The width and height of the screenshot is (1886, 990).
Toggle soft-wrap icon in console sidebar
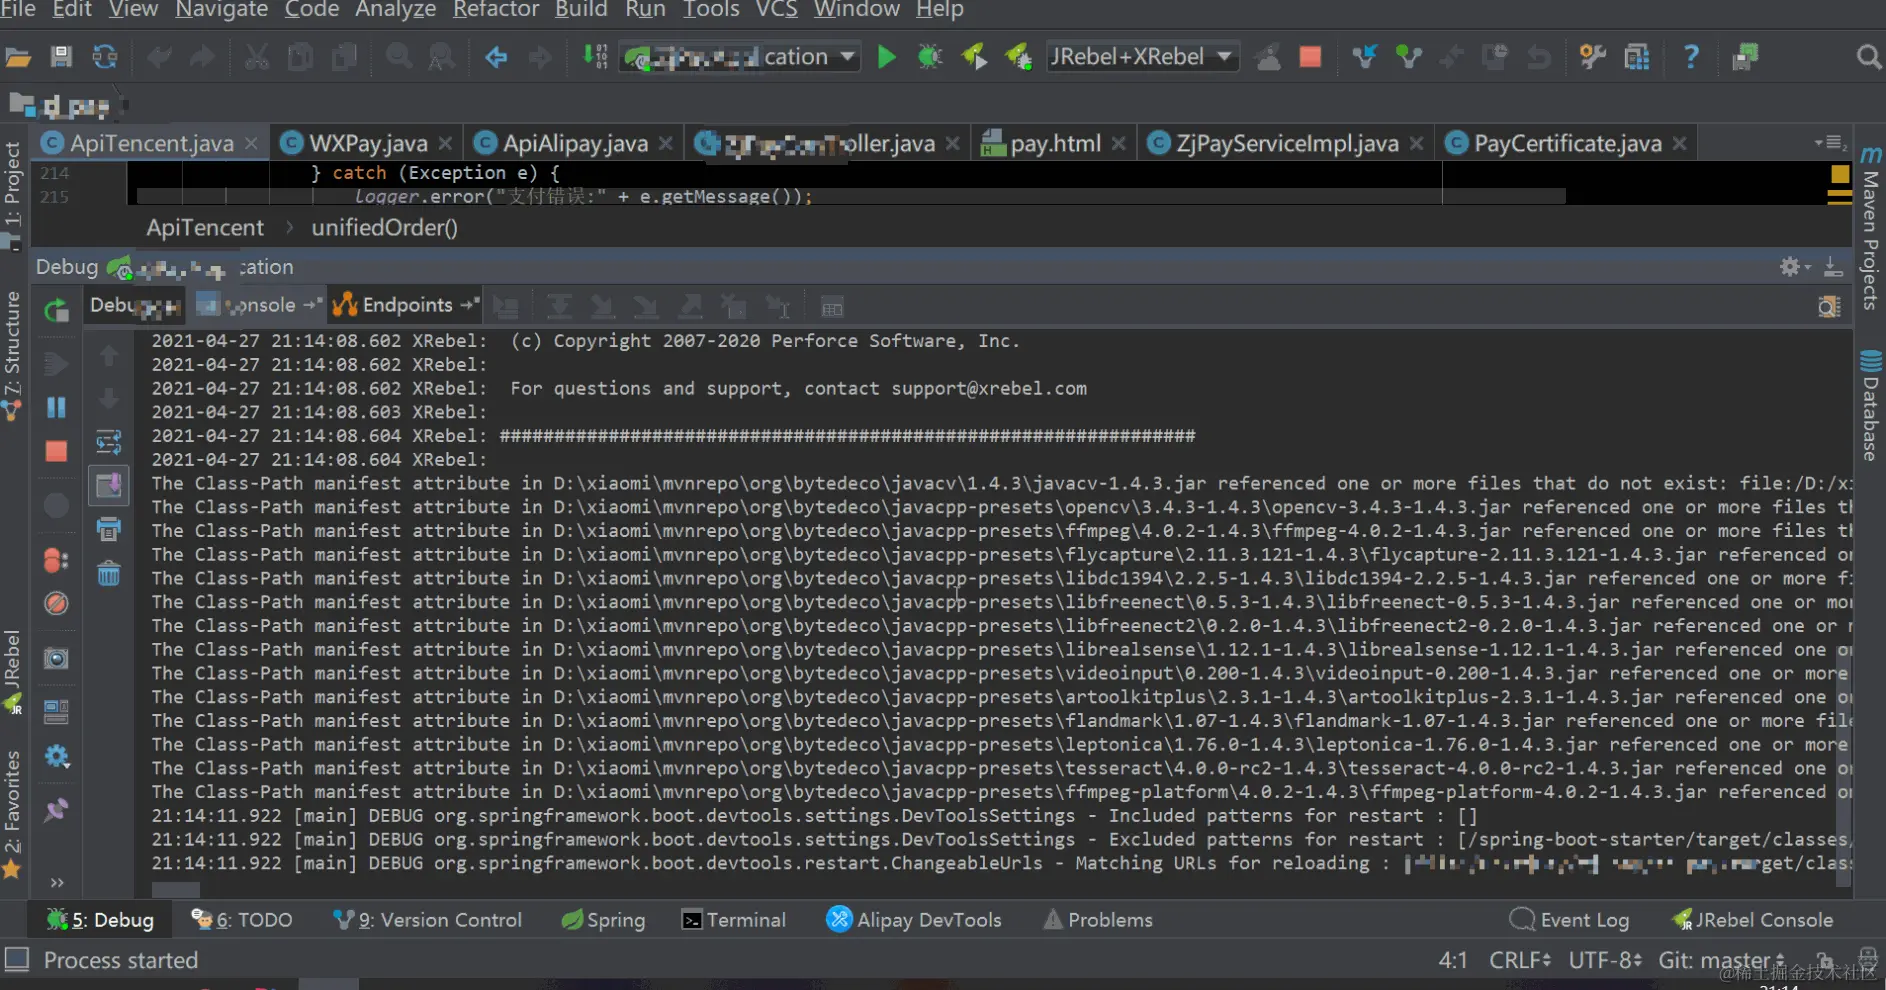point(108,442)
